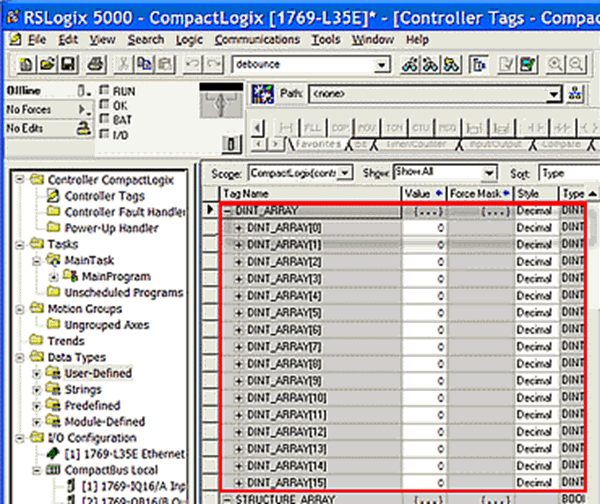Sort by the Tag Name column header
The height and width of the screenshot is (504, 600).
coord(311,194)
